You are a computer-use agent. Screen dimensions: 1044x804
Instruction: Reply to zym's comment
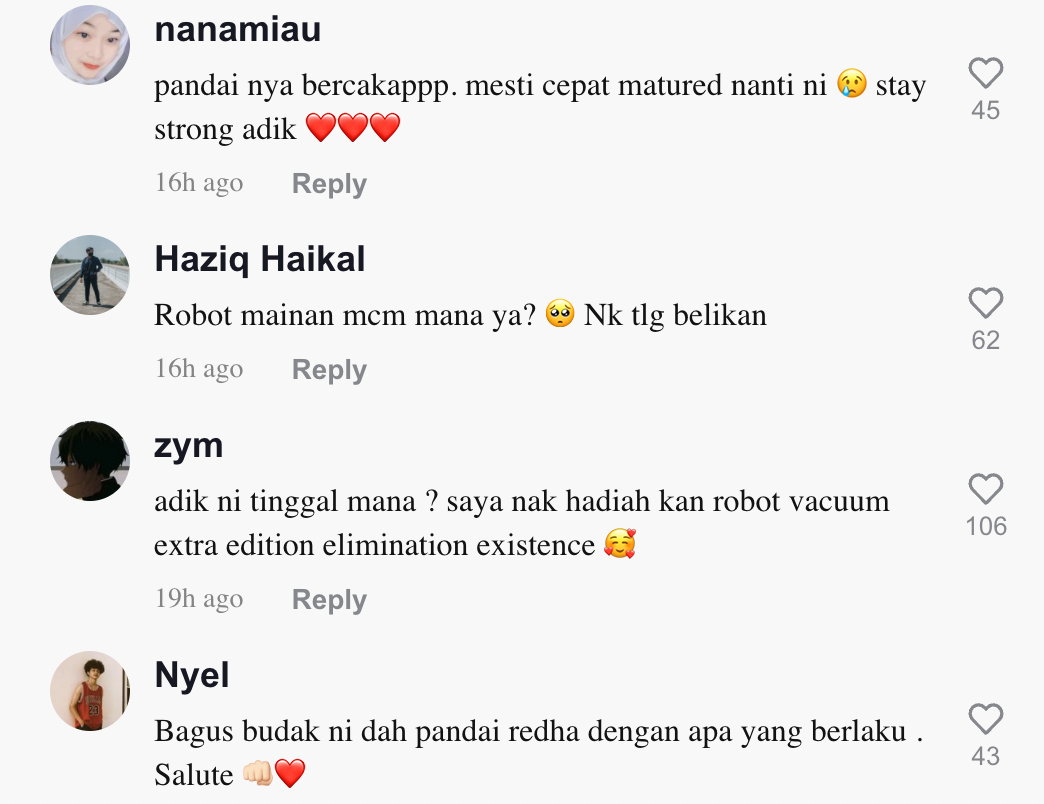[x=329, y=599]
